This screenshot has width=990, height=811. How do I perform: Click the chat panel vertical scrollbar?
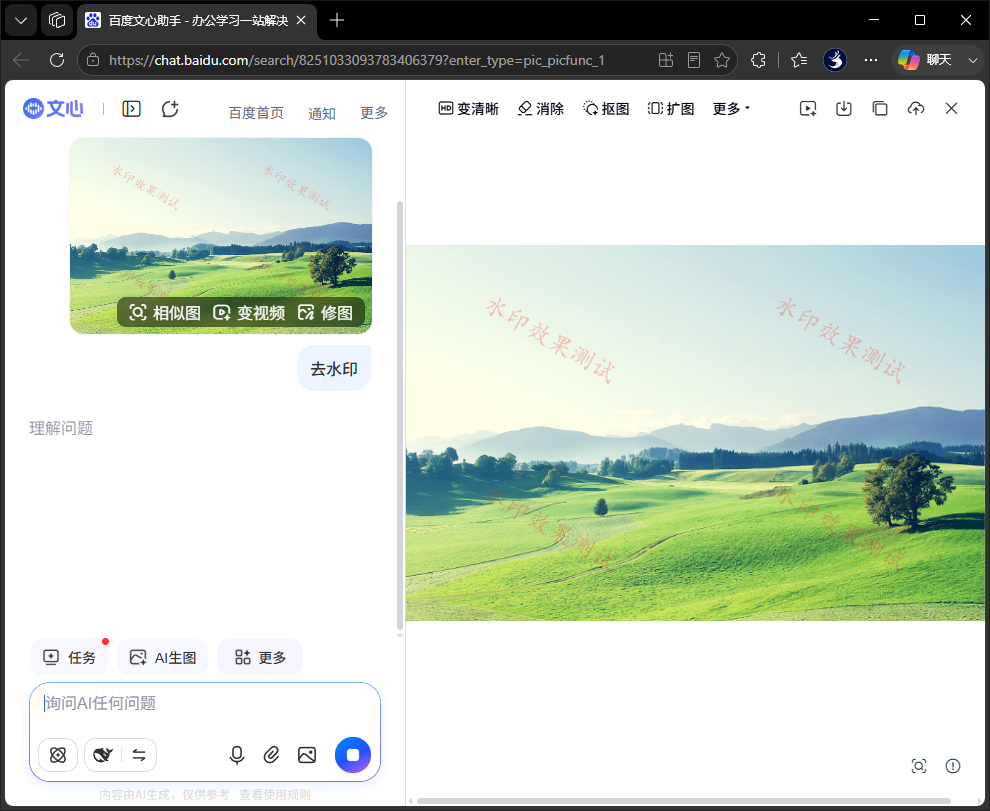[400, 415]
